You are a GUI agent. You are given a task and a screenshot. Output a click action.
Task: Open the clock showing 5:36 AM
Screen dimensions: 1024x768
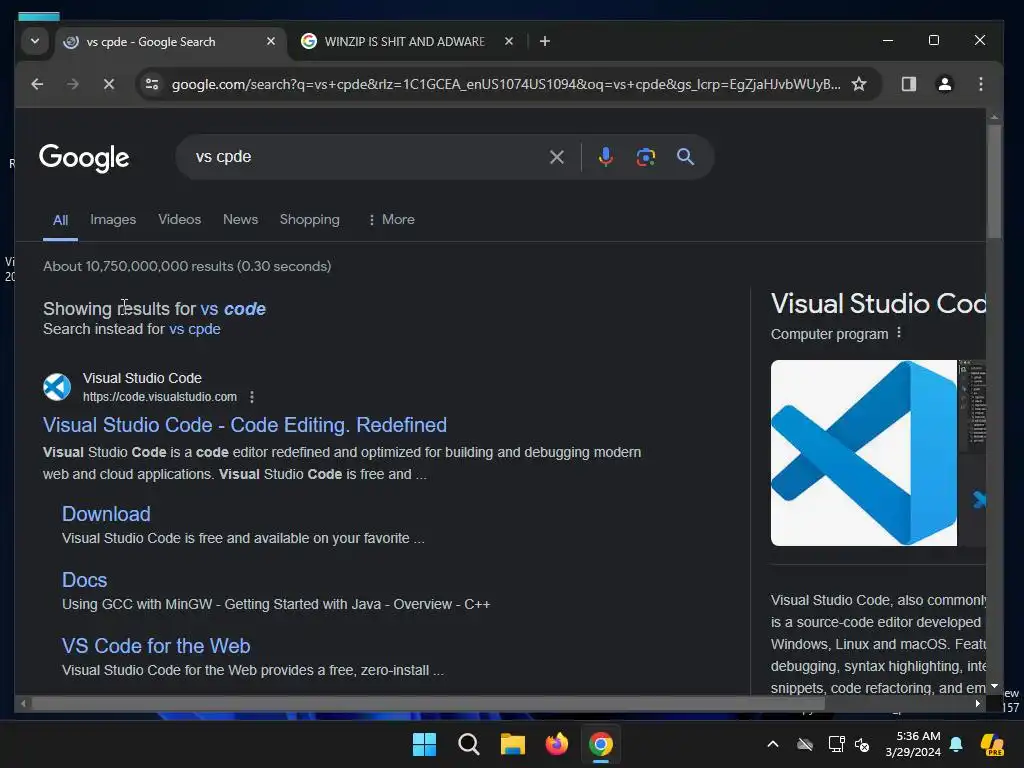coord(912,744)
